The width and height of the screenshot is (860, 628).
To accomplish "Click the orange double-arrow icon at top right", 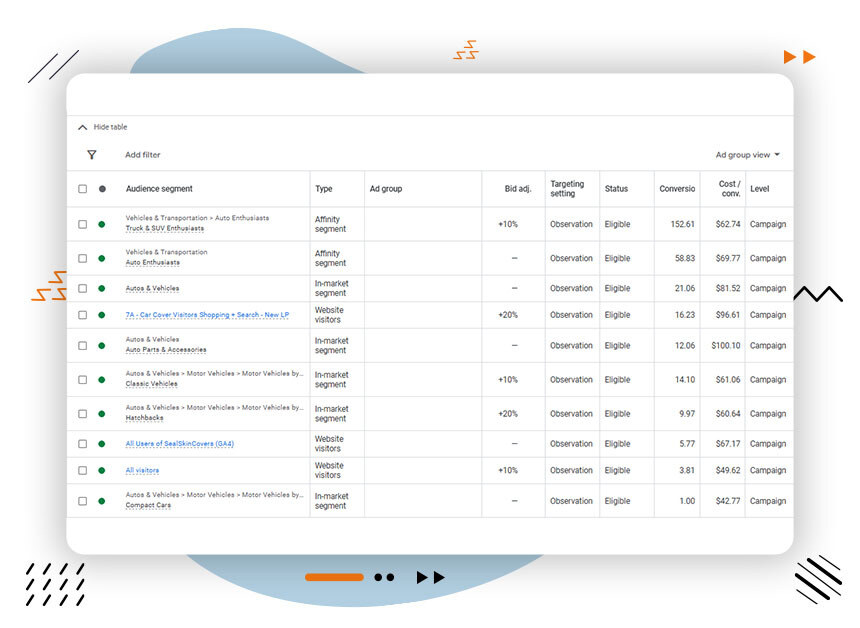I will (799, 57).
